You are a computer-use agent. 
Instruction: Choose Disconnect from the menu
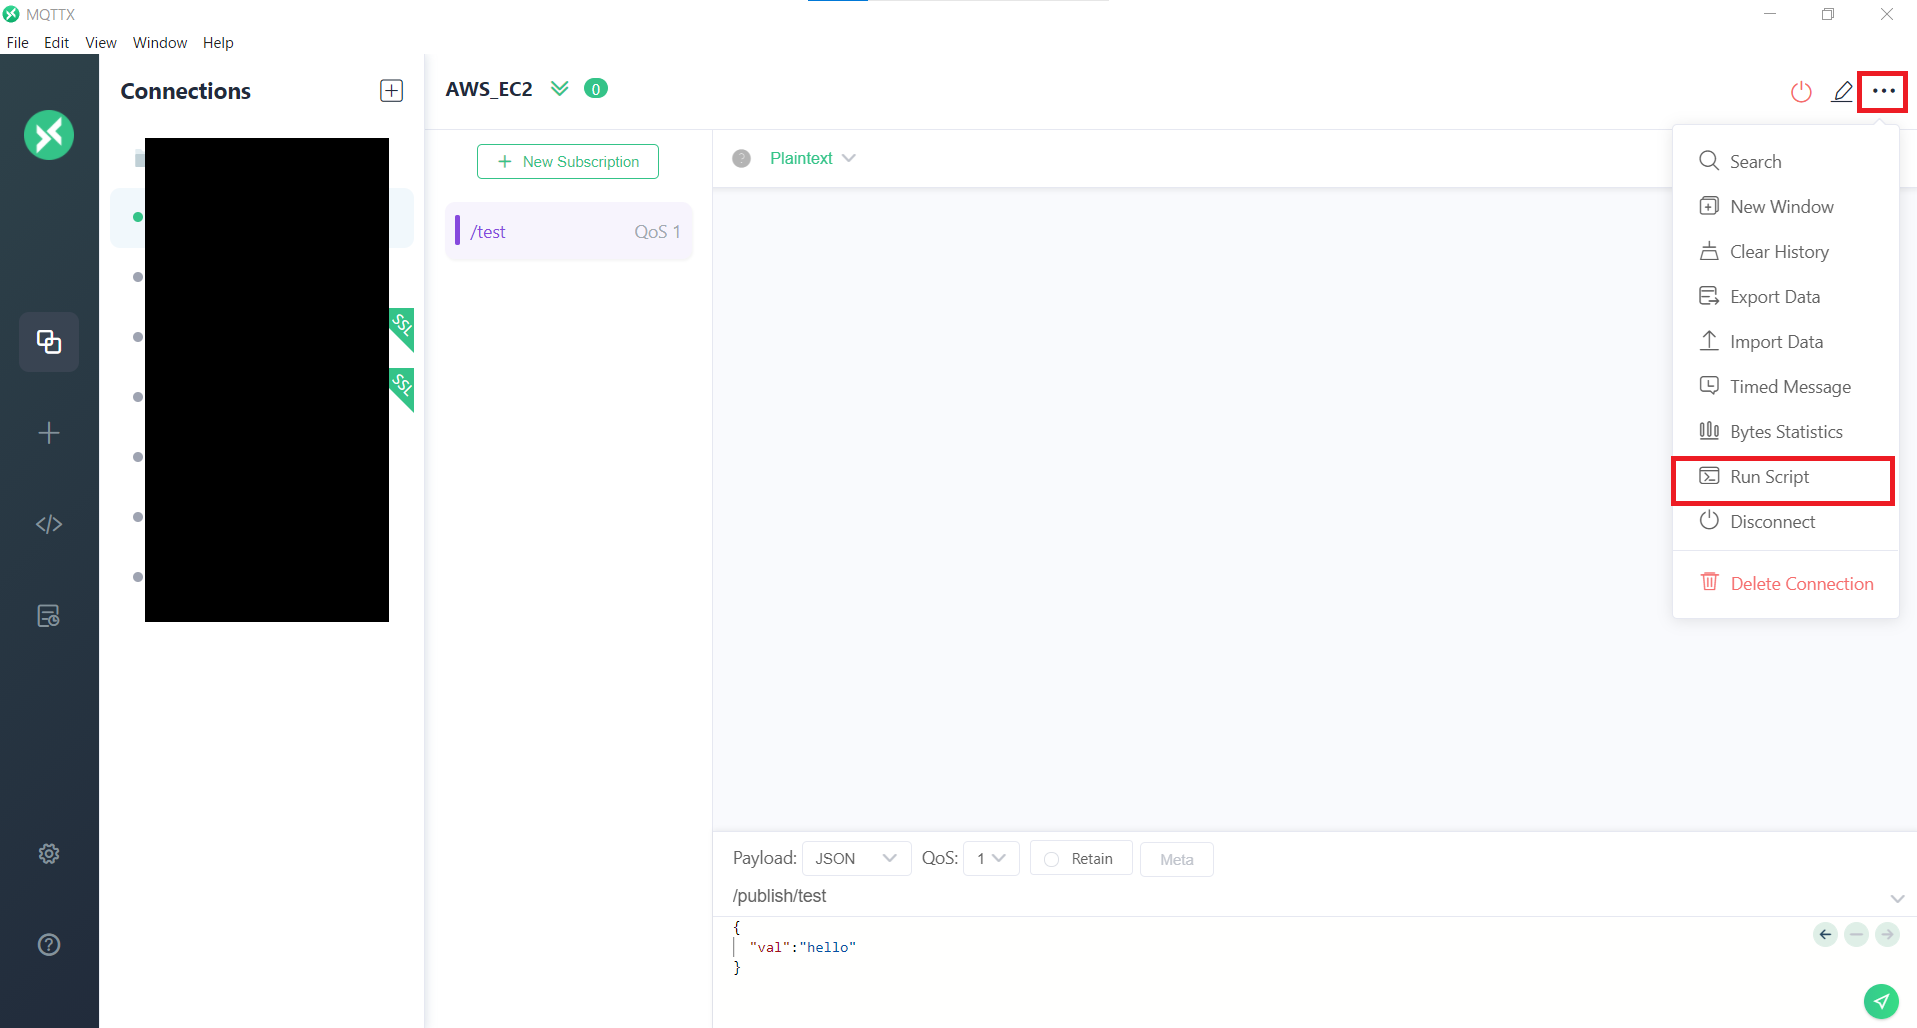pyautogui.click(x=1785, y=521)
